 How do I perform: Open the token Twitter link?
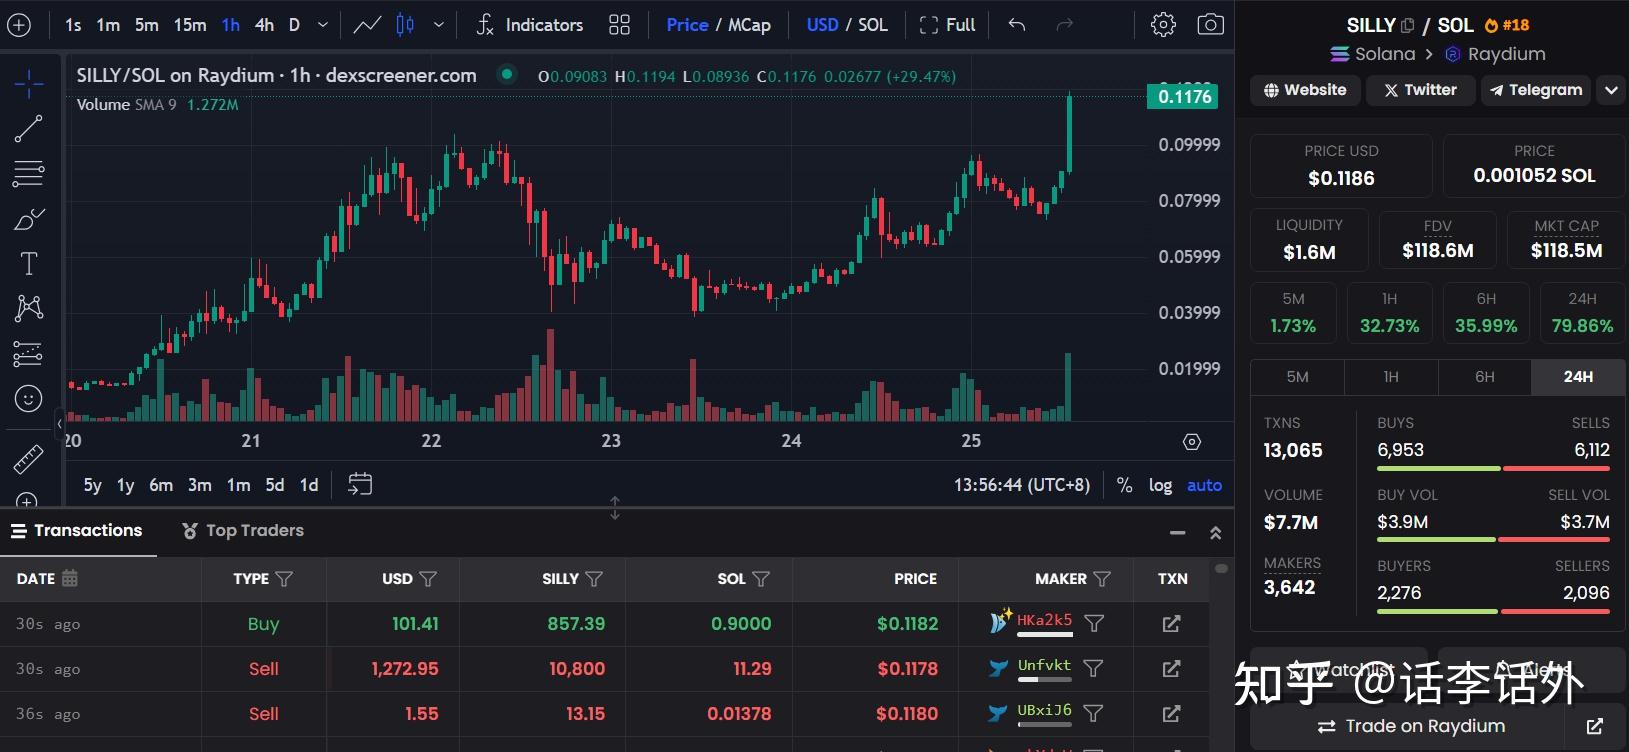1420,90
